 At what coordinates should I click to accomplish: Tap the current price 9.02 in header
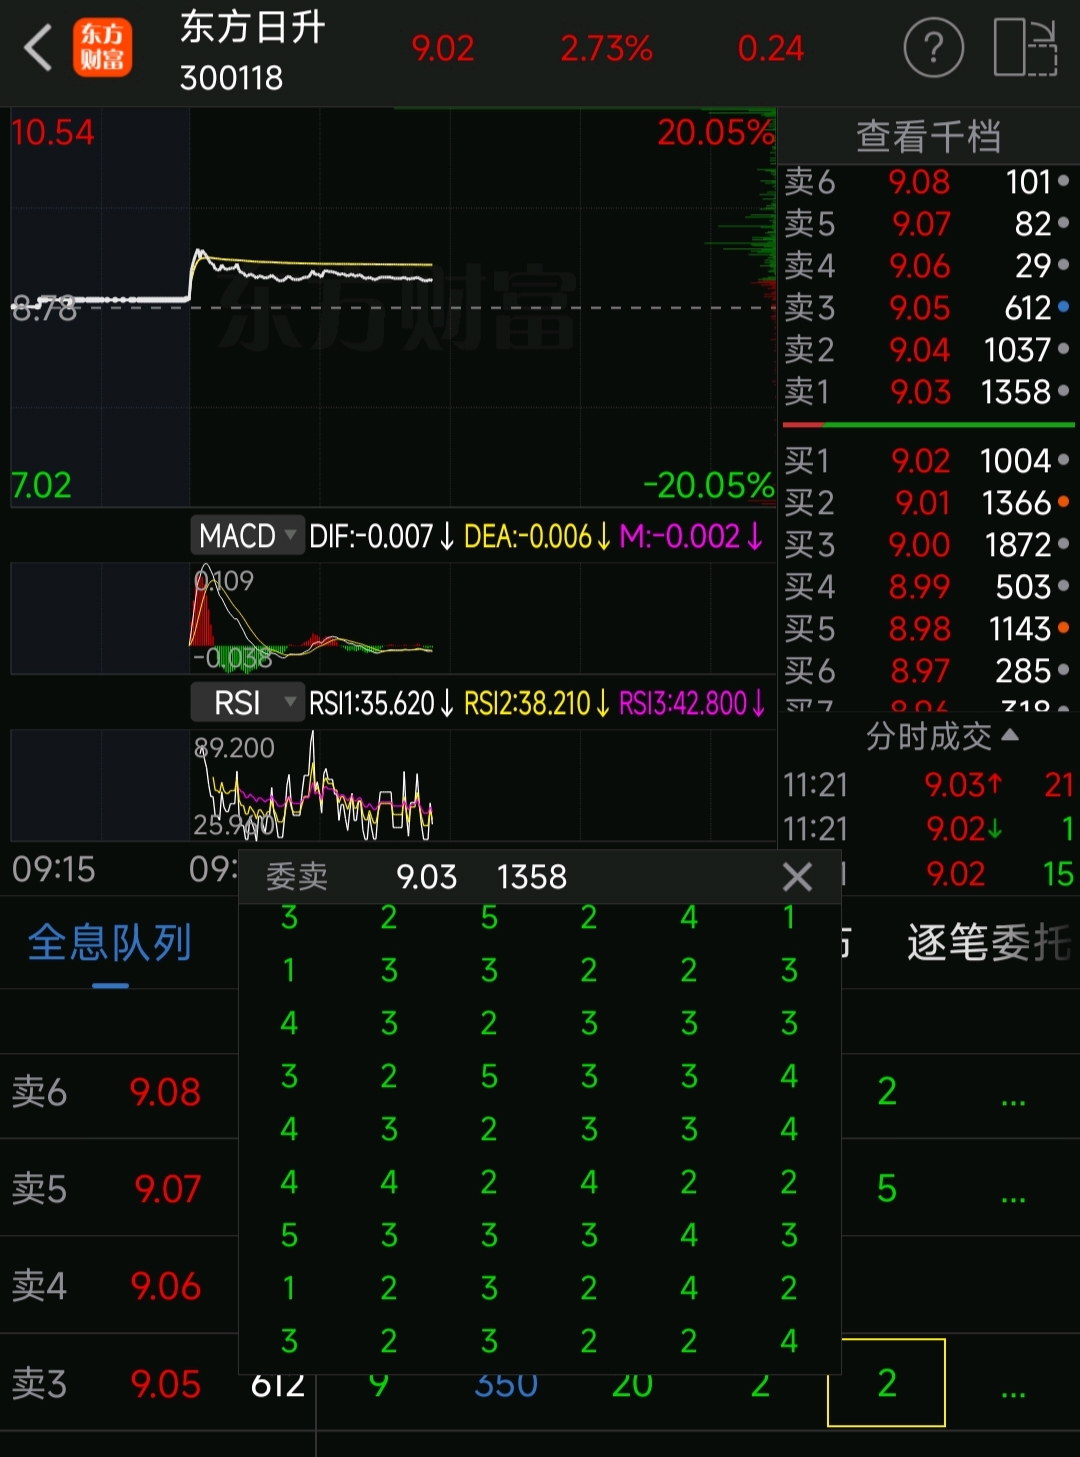pos(443,48)
